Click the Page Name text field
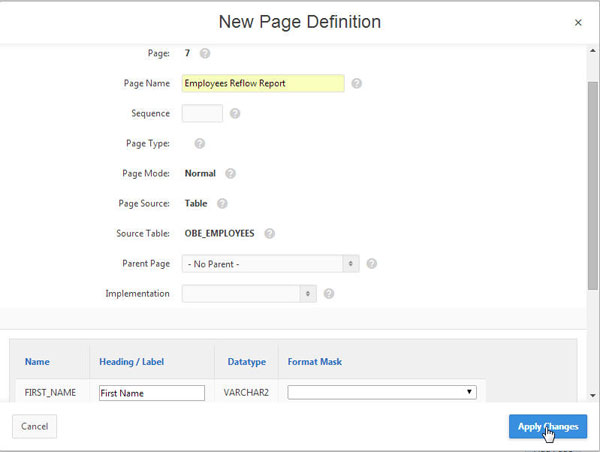This screenshot has height=452, width=600. click(262, 84)
